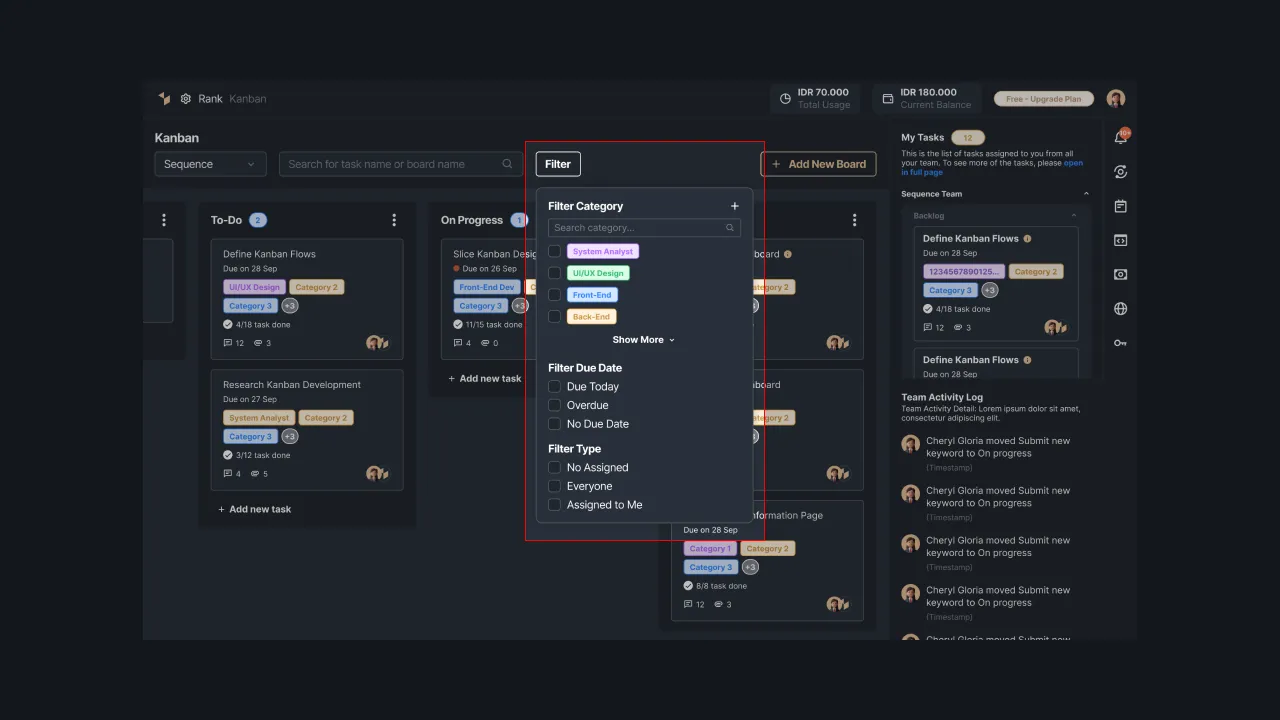Collapse the Sequence Team section

pyautogui.click(x=1086, y=194)
